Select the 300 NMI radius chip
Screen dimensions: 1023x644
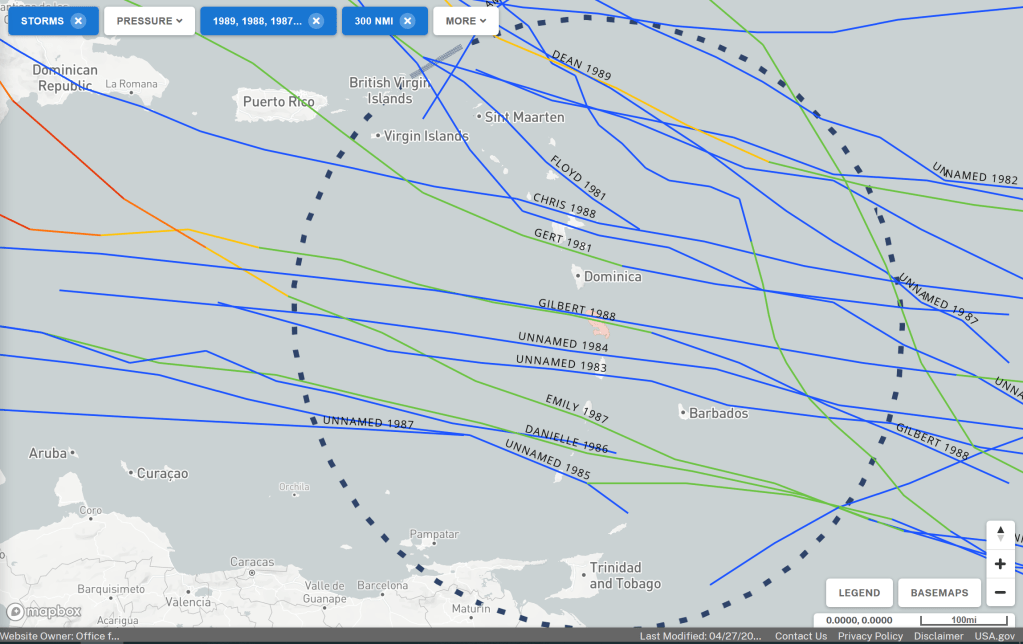coord(374,21)
